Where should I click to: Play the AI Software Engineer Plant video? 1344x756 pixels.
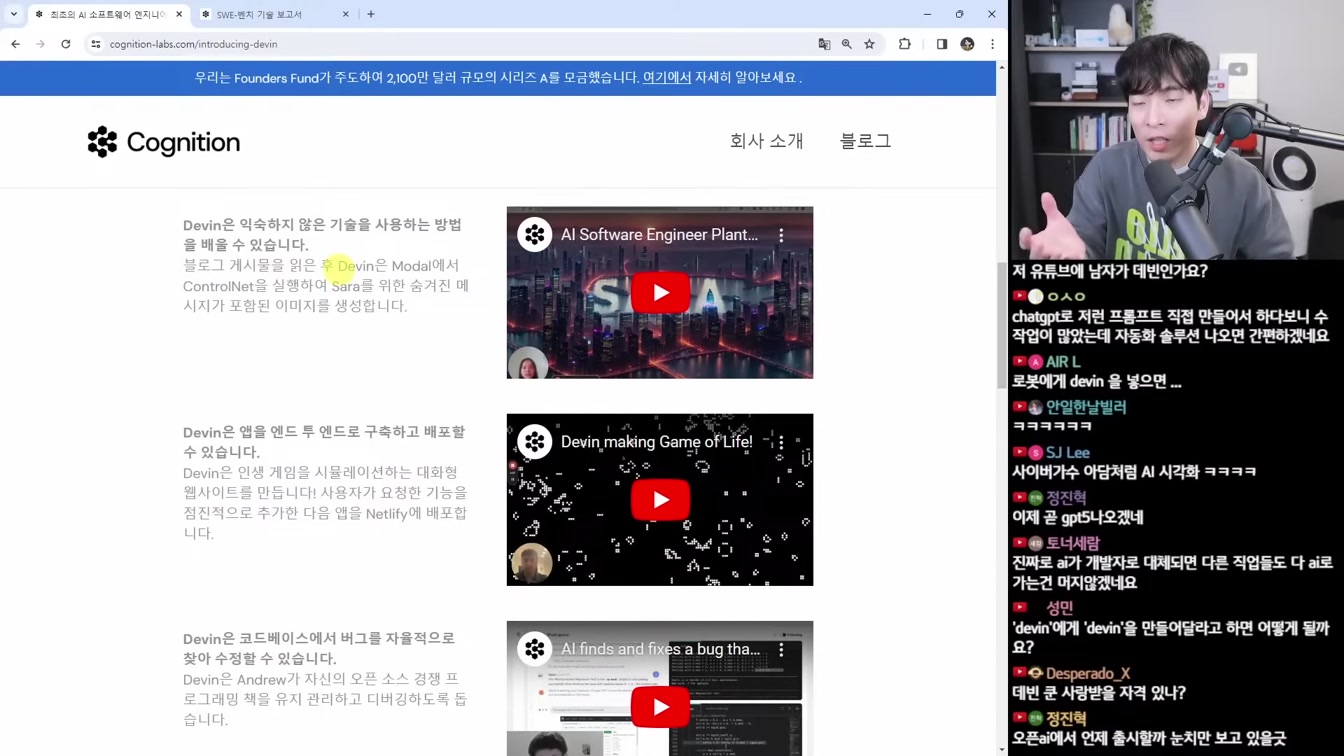pos(660,293)
